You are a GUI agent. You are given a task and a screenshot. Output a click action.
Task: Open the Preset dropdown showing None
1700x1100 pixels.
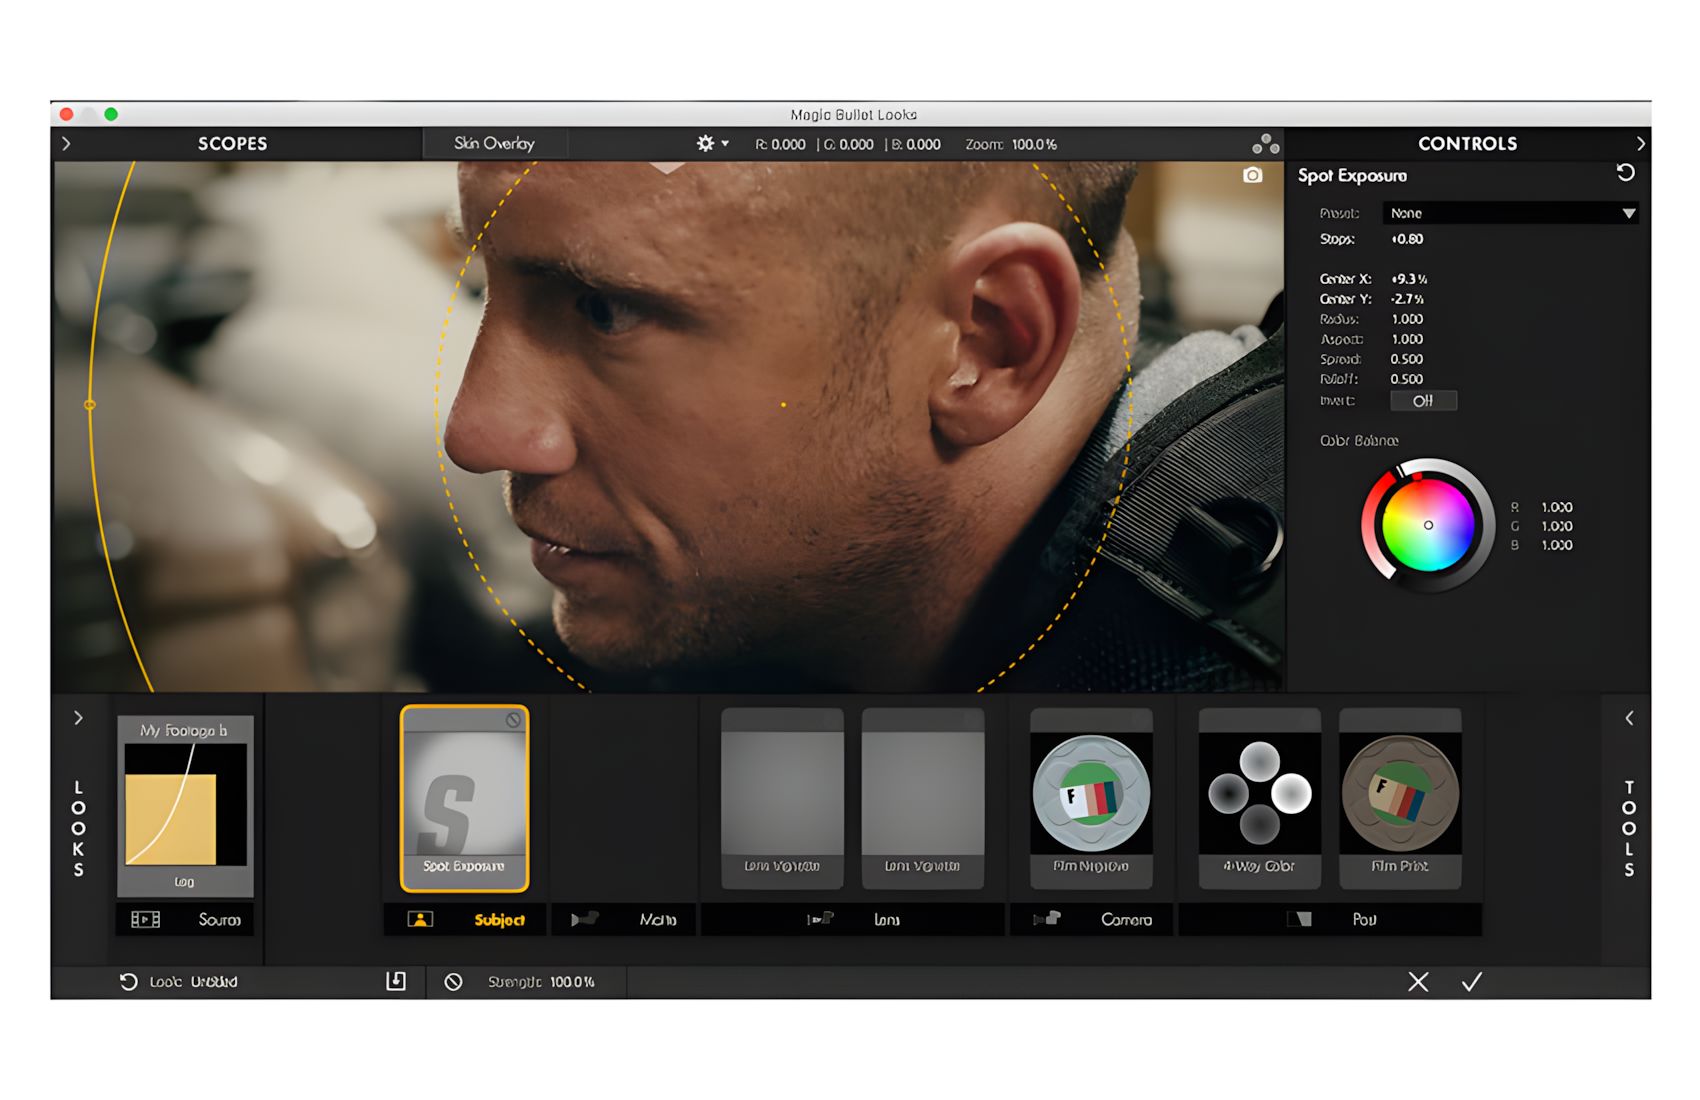coord(1510,213)
